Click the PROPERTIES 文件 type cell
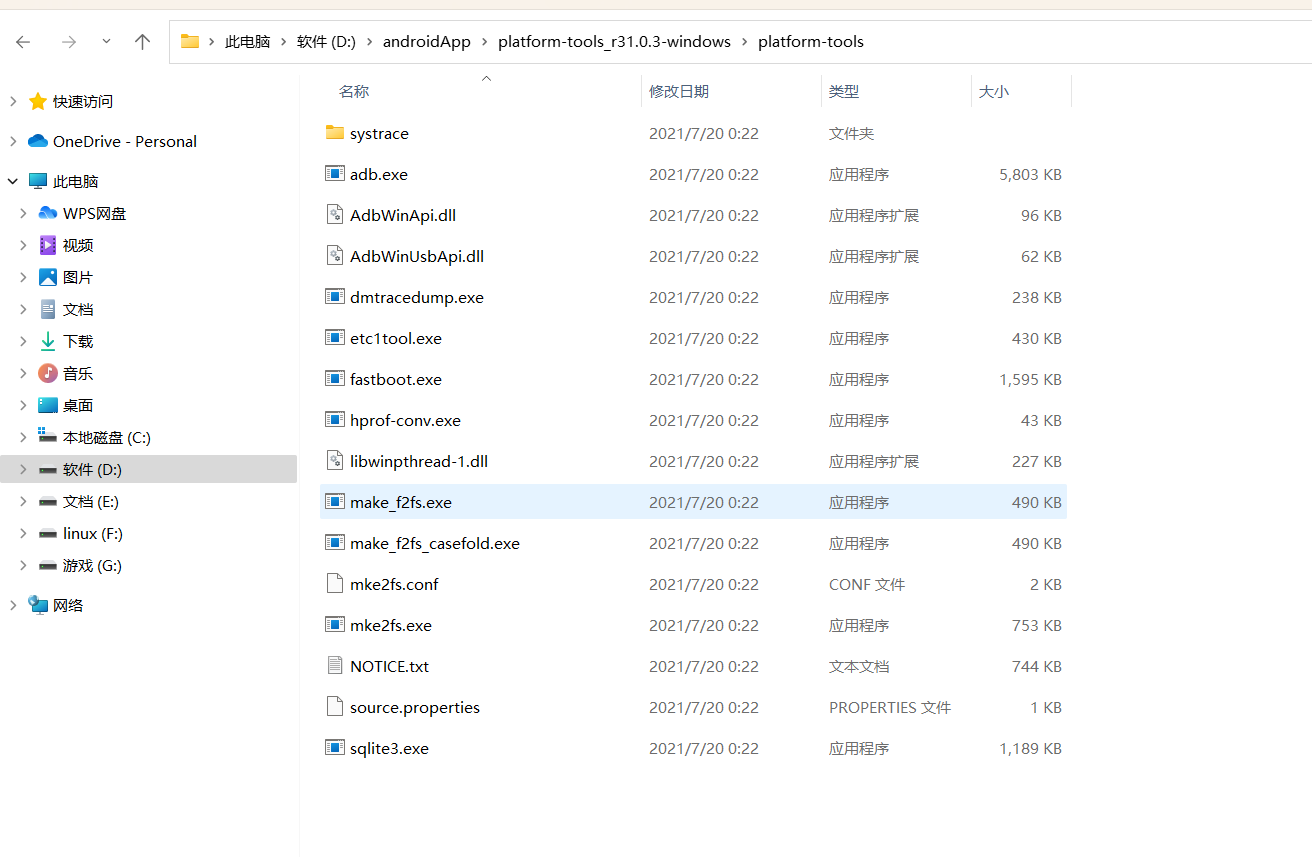The width and height of the screenshot is (1312, 857). [890, 707]
